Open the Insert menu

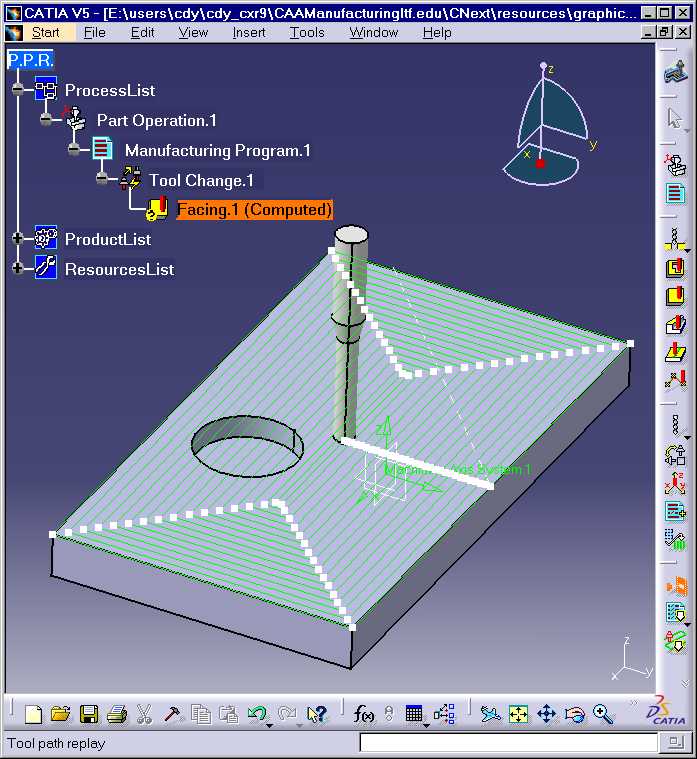click(x=249, y=32)
